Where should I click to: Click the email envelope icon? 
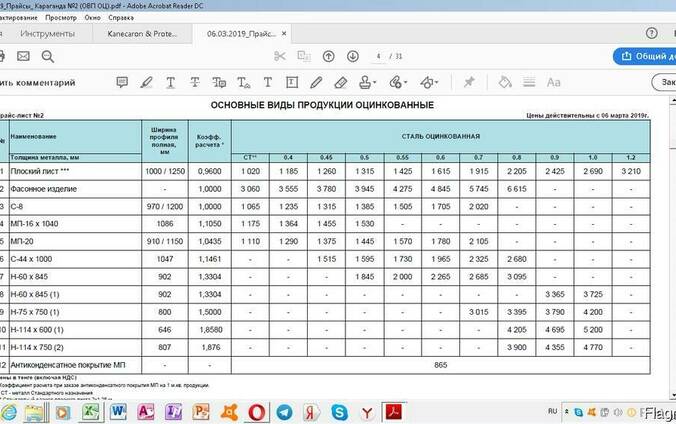23,56
